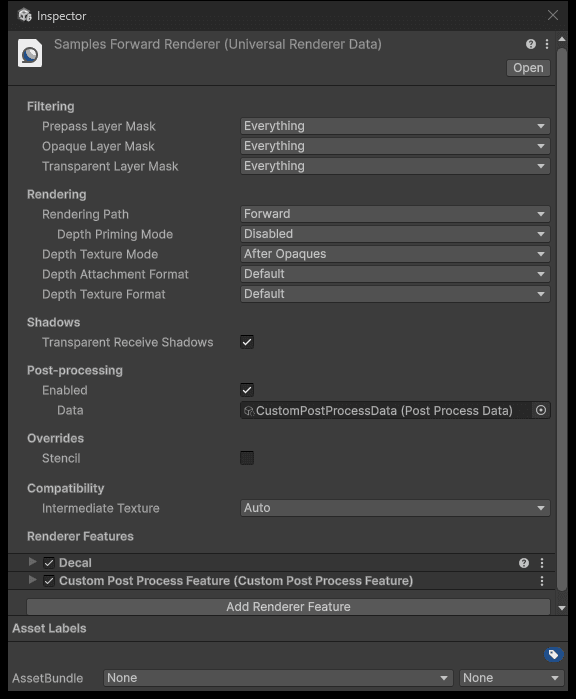The width and height of the screenshot is (576, 699).
Task: Open the Custom Post Process Feature three-dot menu
Action: 542,581
